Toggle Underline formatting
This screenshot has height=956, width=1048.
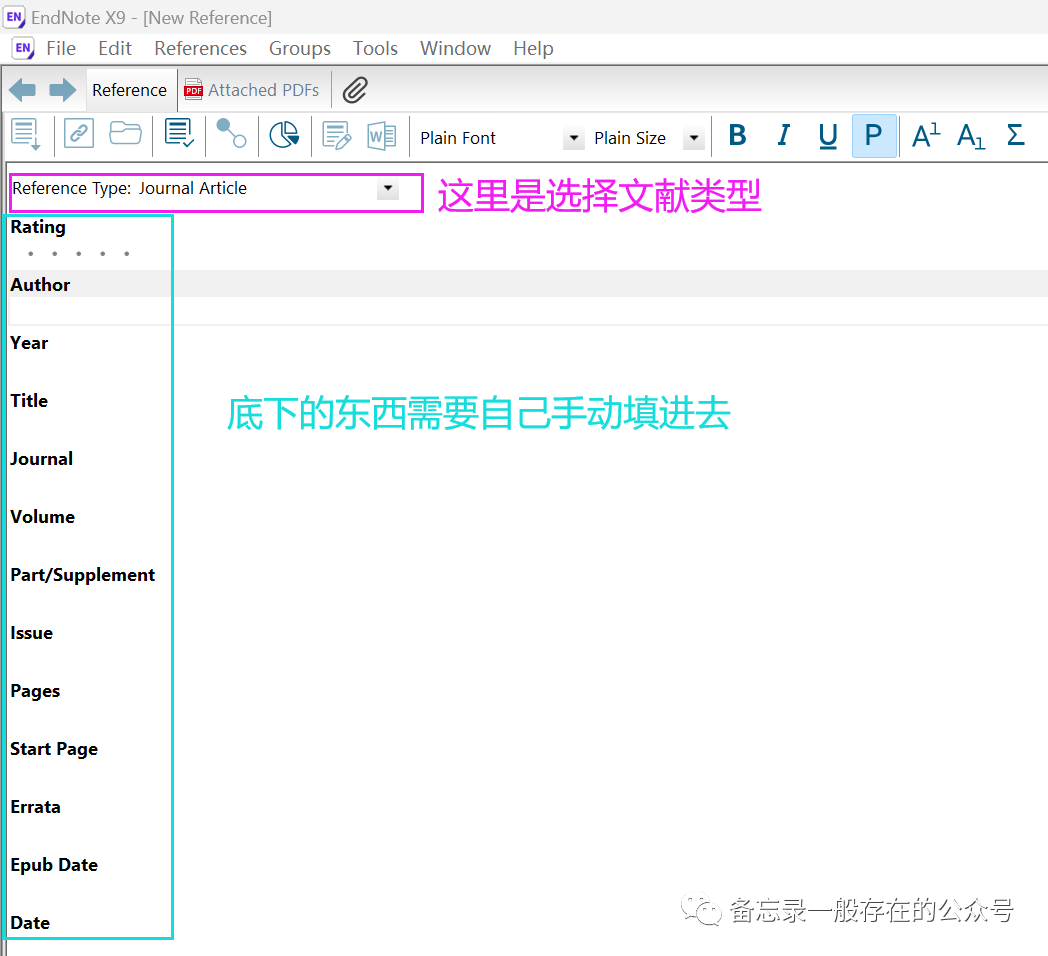tap(828, 136)
